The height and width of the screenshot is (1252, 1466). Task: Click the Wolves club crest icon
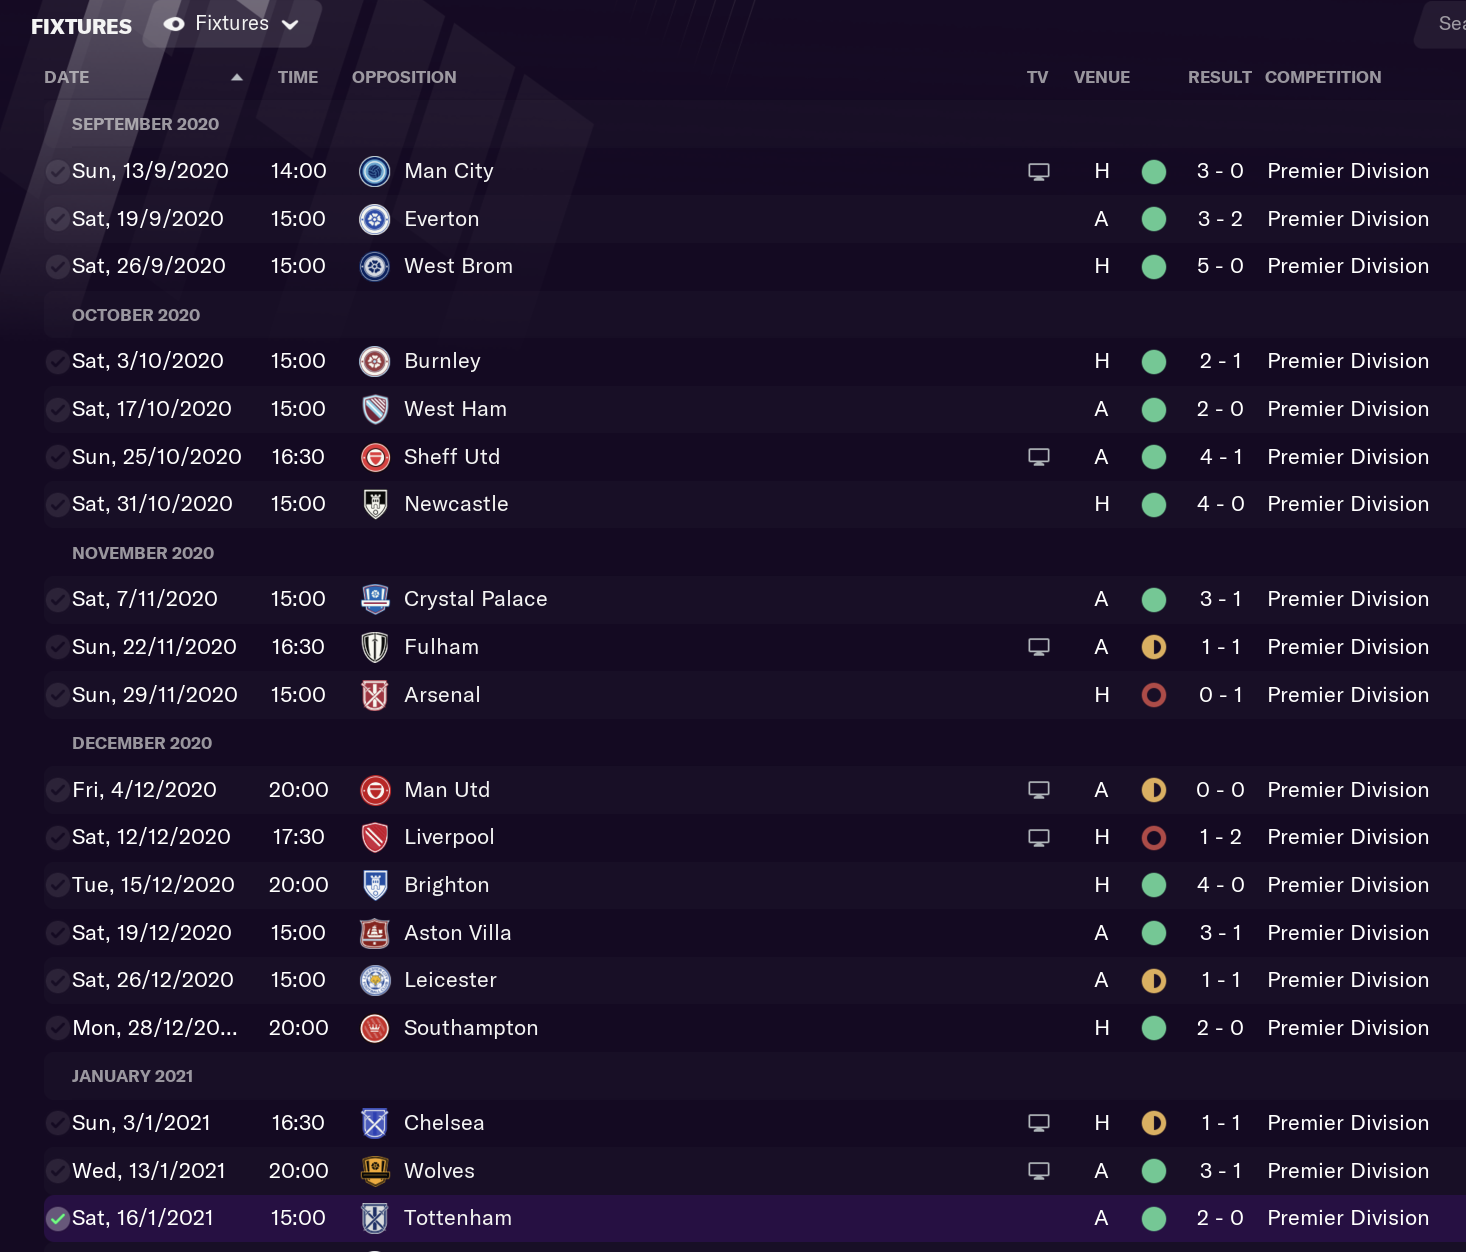click(x=374, y=1171)
